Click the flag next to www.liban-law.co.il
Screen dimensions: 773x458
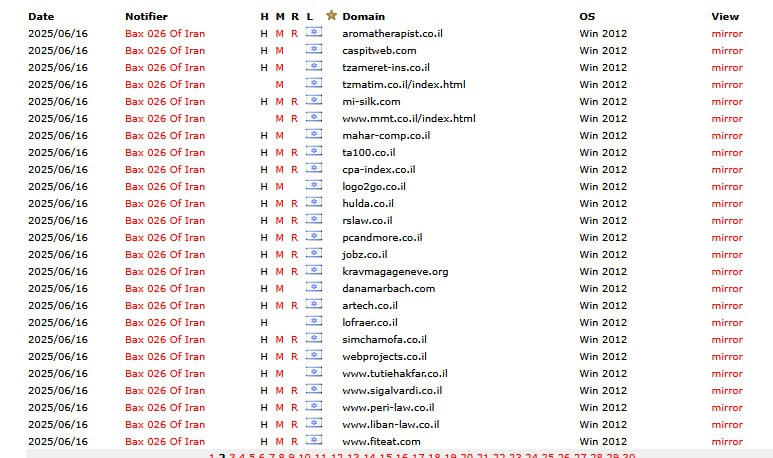[314, 423]
